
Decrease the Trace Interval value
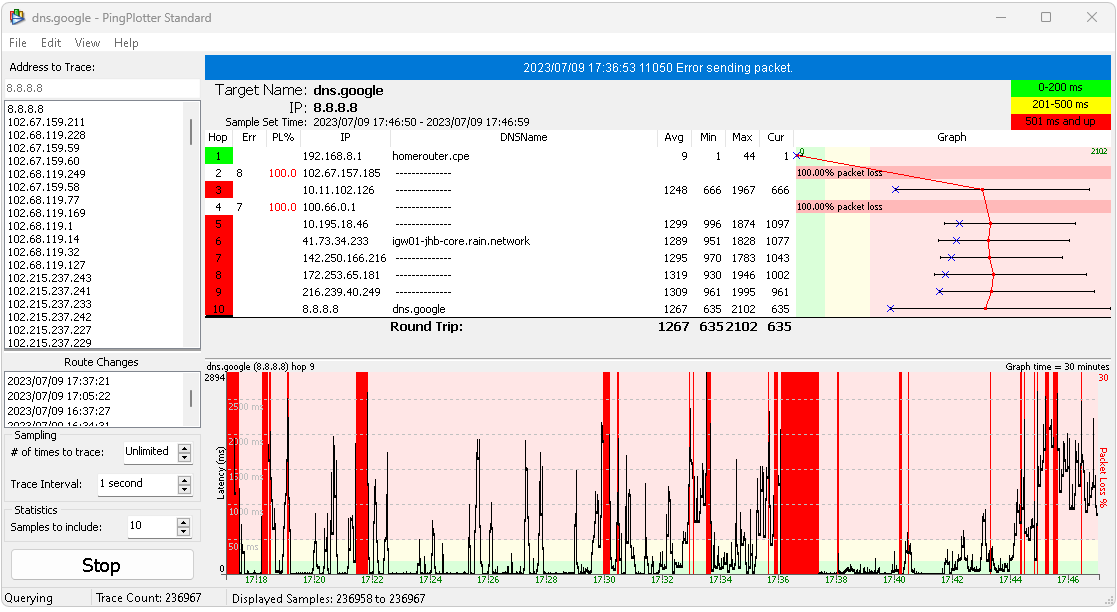click(185, 489)
